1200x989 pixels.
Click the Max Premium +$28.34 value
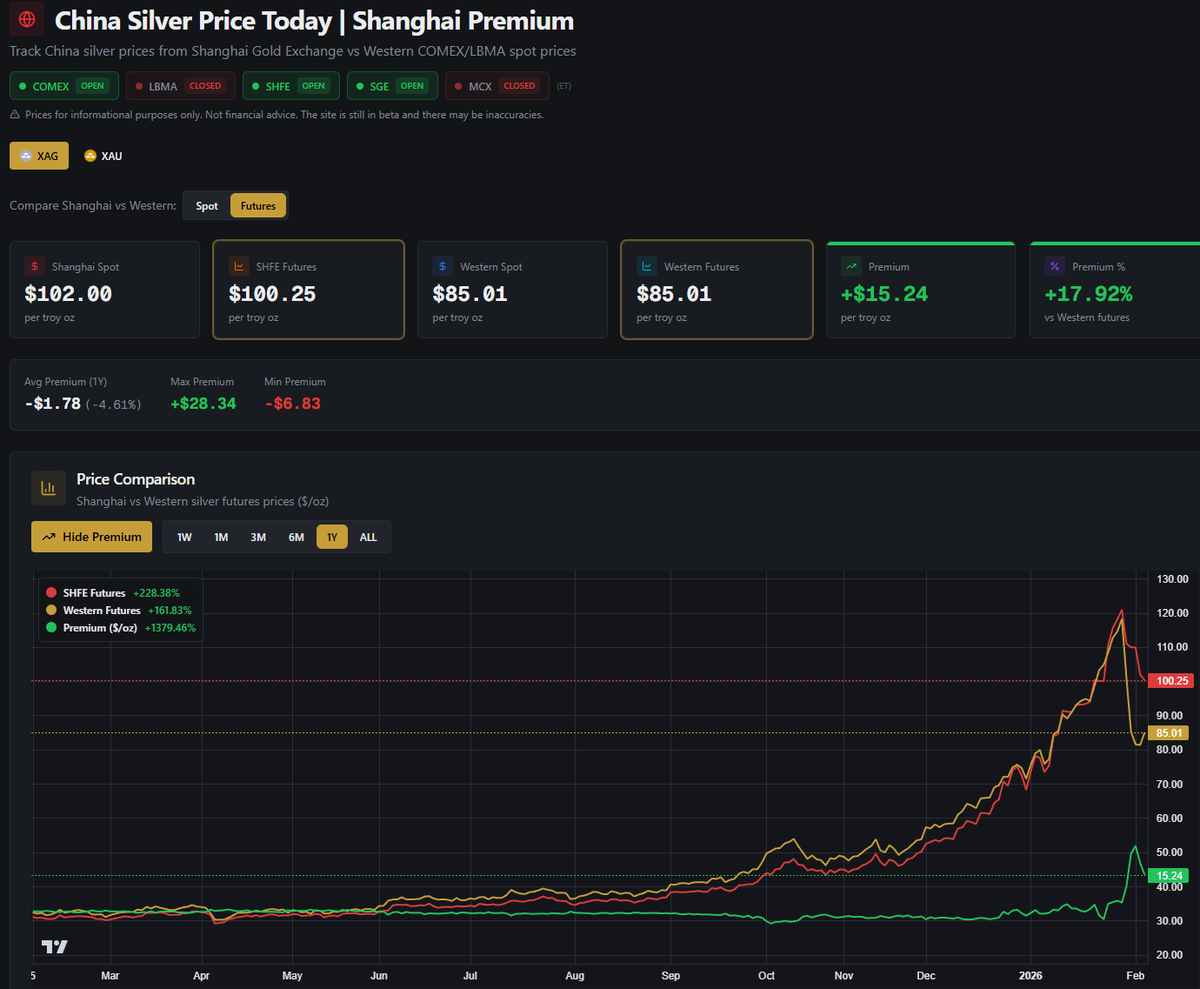pyautogui.click(x=204, y=404)
